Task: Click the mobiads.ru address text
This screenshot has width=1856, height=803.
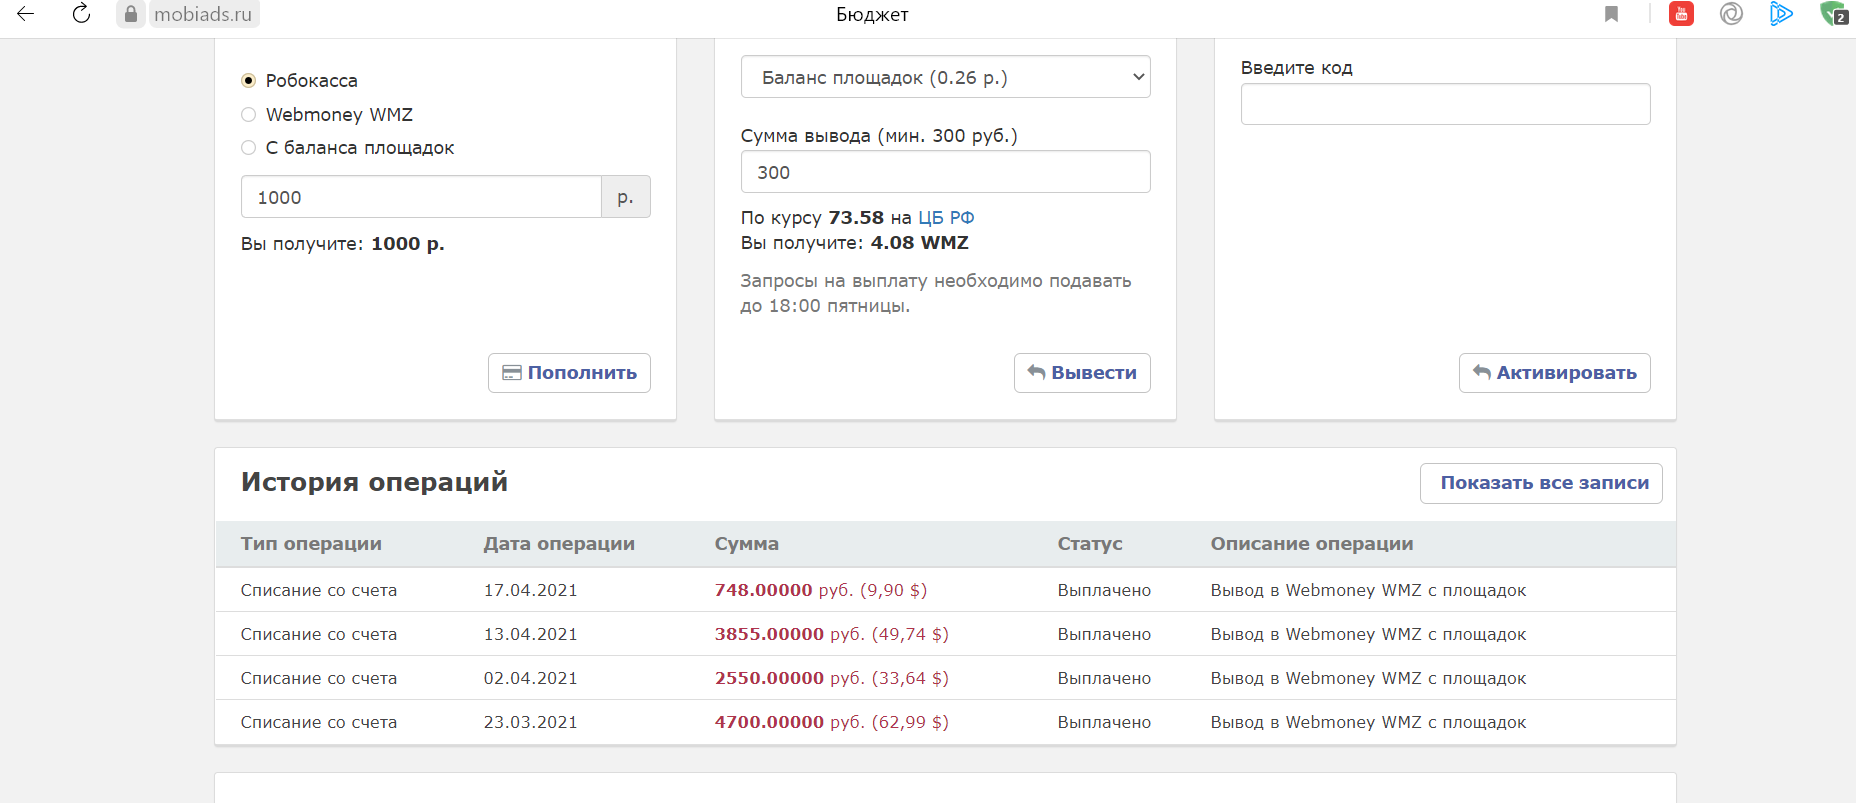Action: coord(203,14)
